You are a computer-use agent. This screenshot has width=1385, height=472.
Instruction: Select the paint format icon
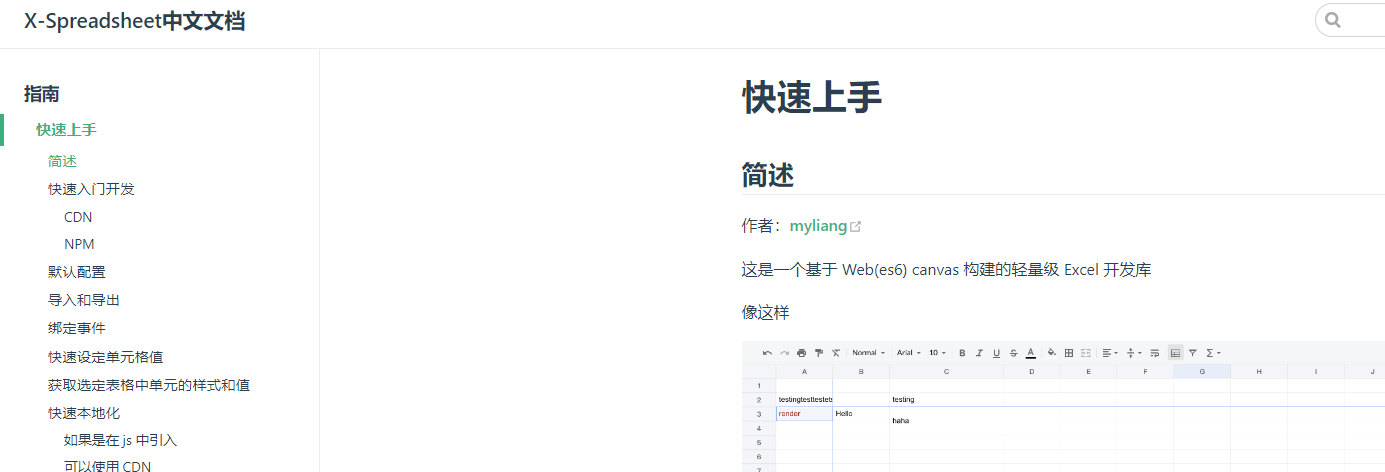[x=818, y=353]
